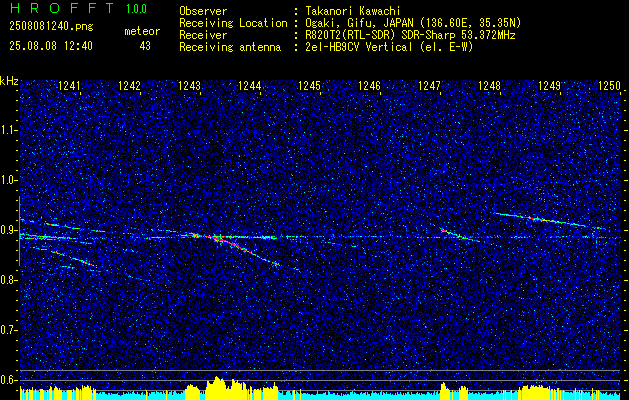Click time marker 1243

coord(189,86)
